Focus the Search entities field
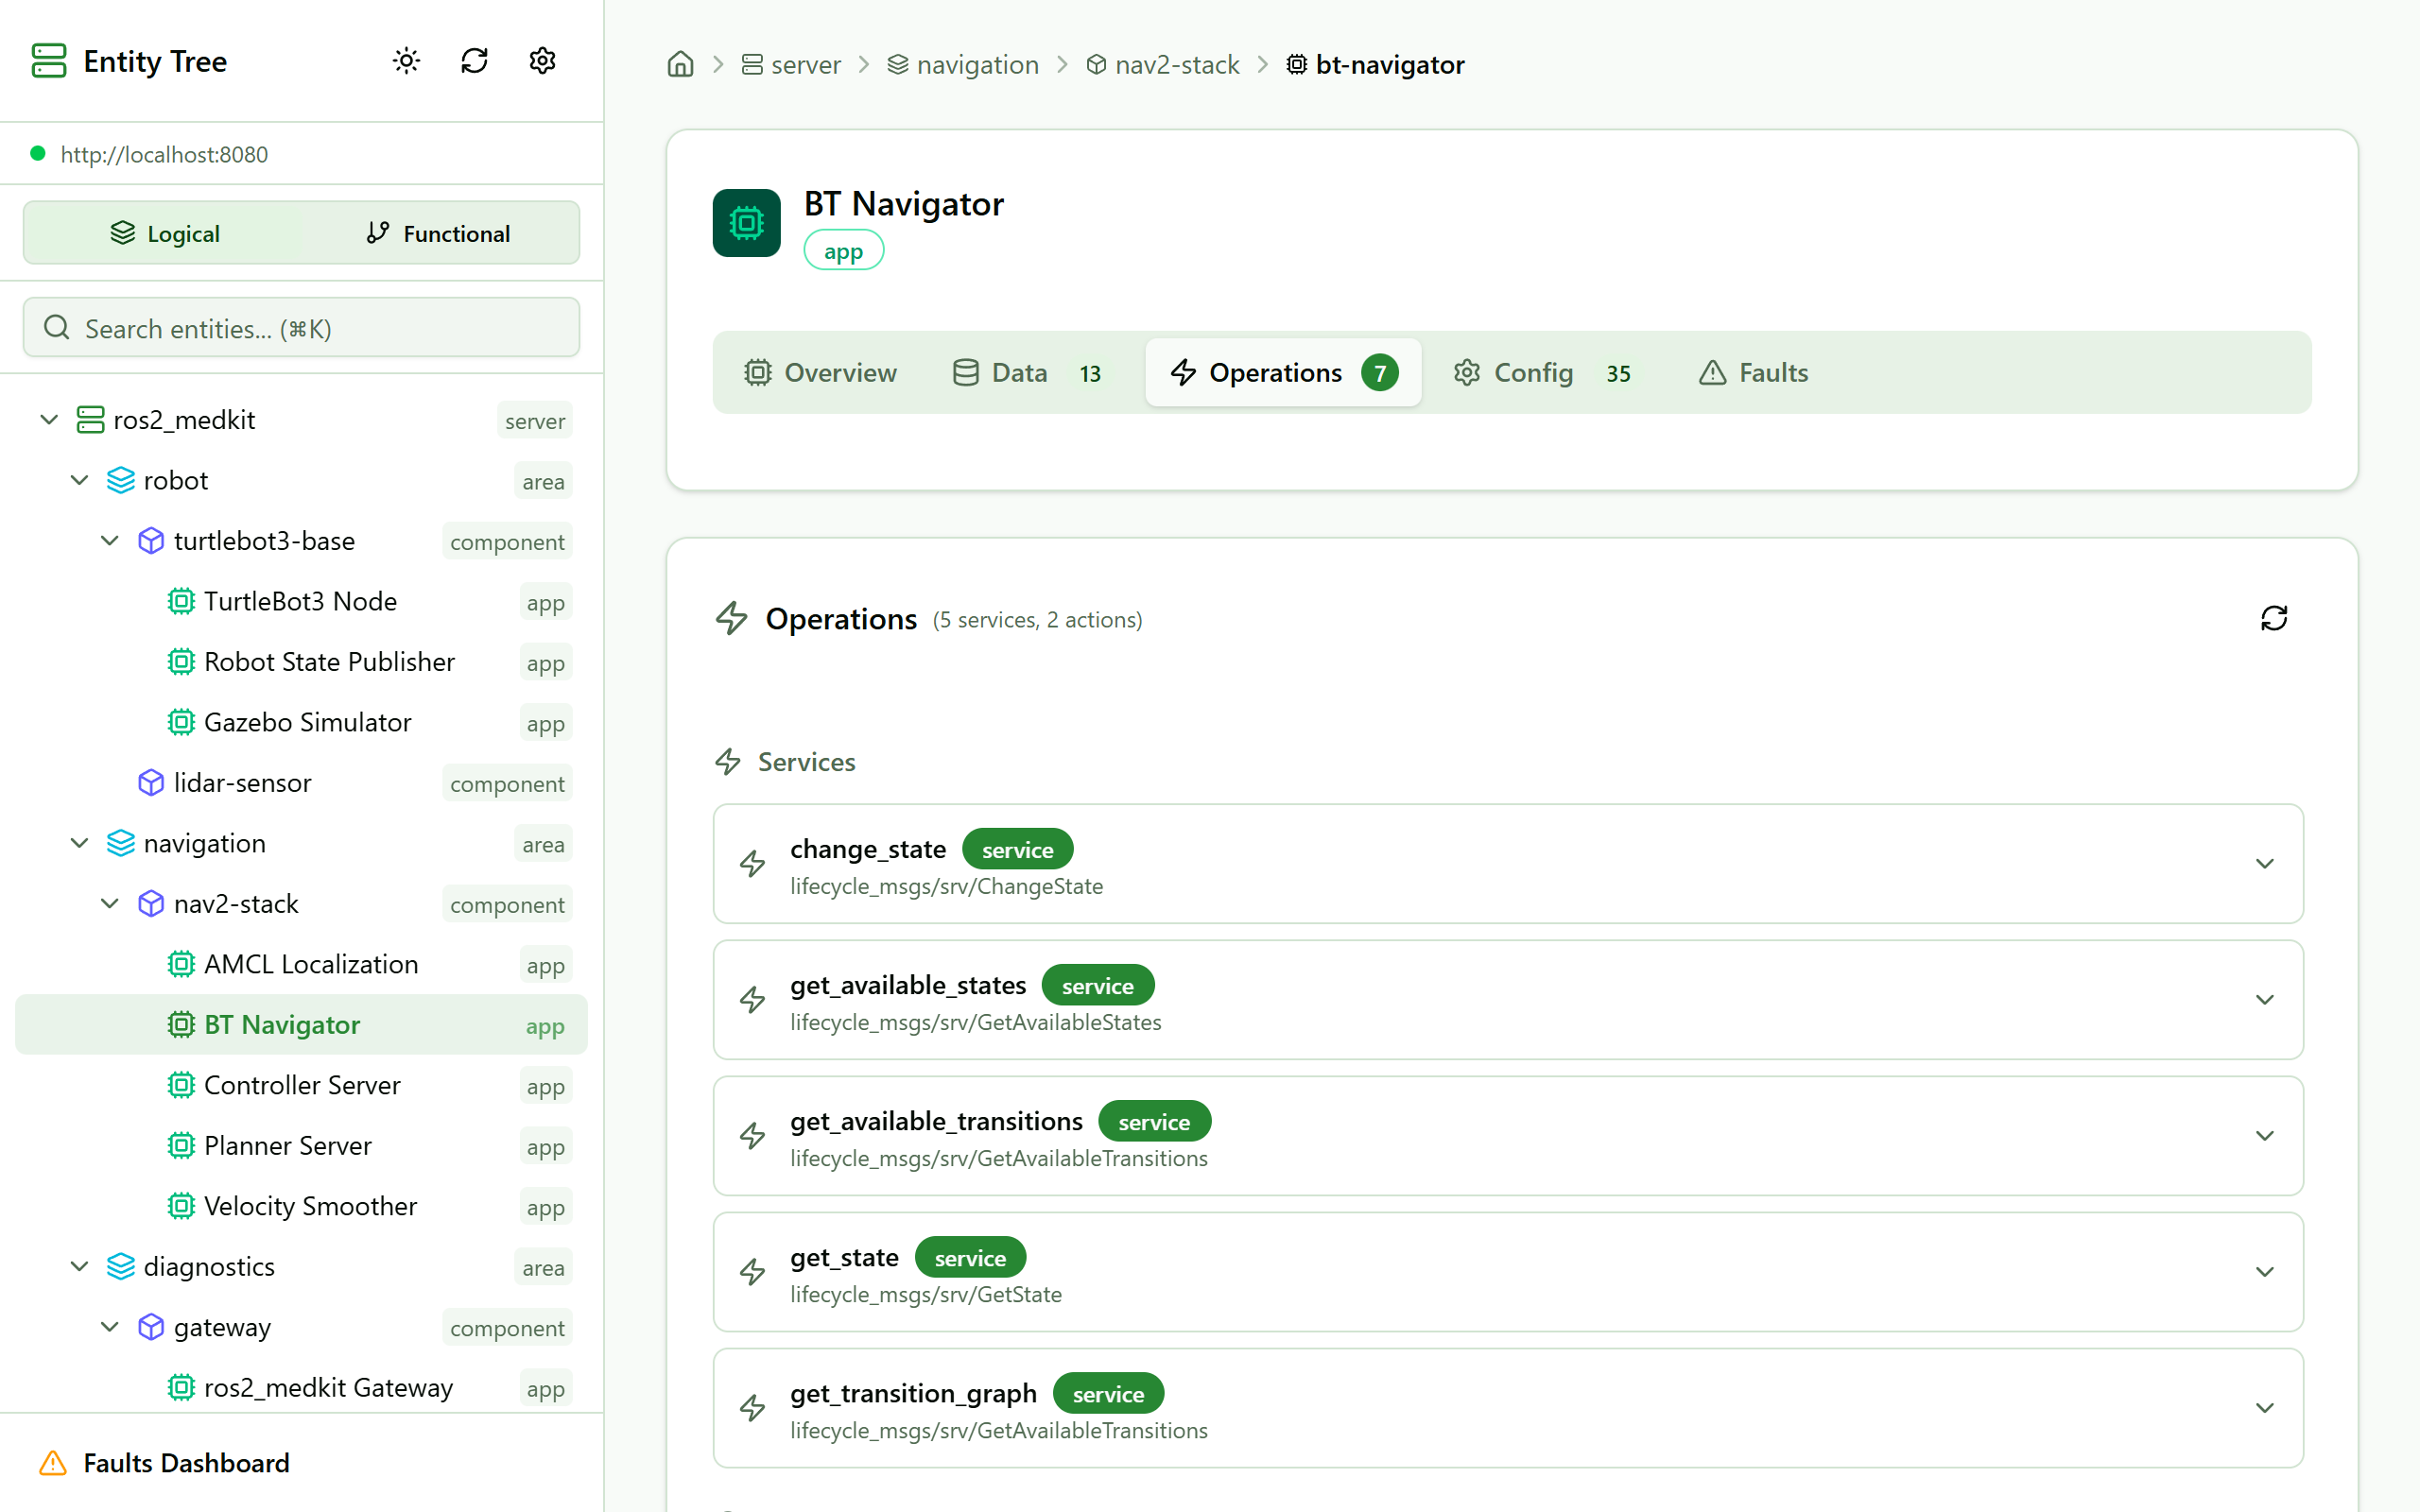Viewport: 2420px width, 1512px height. 301,328
